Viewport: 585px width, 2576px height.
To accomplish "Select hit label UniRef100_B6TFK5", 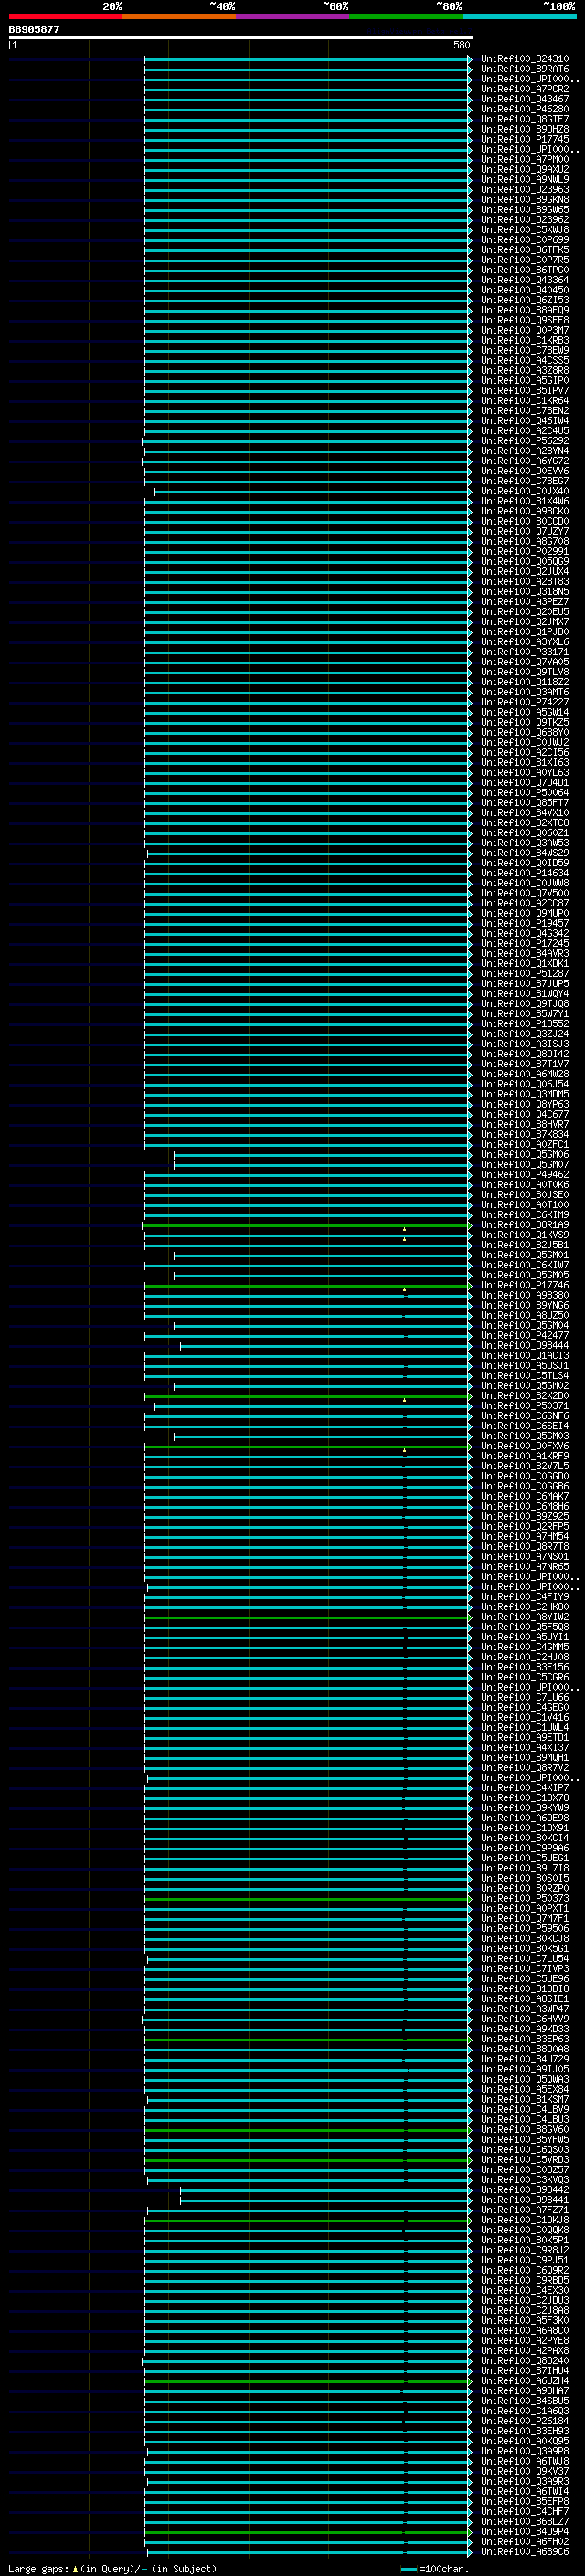I will pos(525,250).
